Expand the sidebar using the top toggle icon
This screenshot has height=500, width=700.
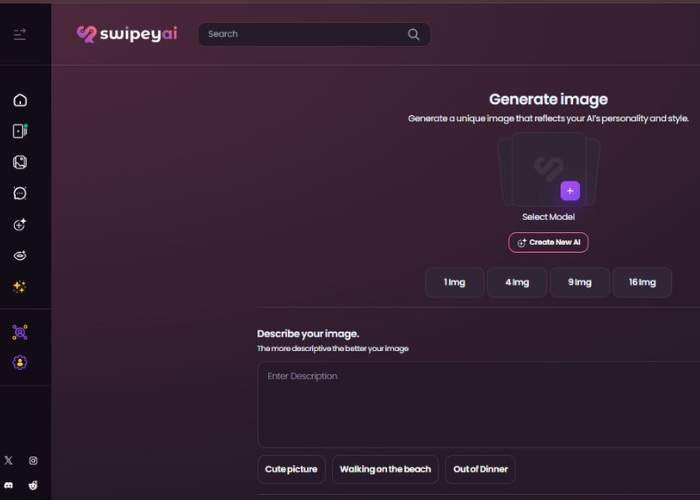click(20, 35)
